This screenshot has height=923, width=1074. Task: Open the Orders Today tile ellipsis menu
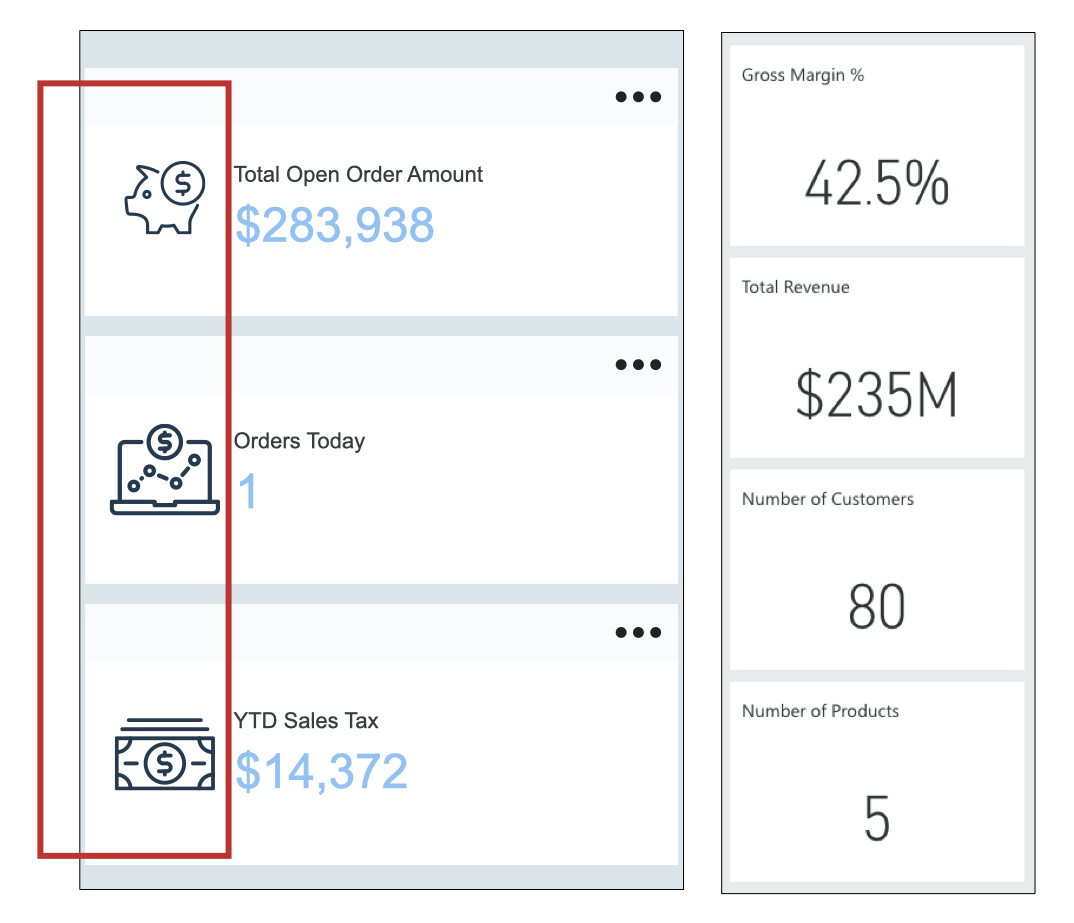638,365
